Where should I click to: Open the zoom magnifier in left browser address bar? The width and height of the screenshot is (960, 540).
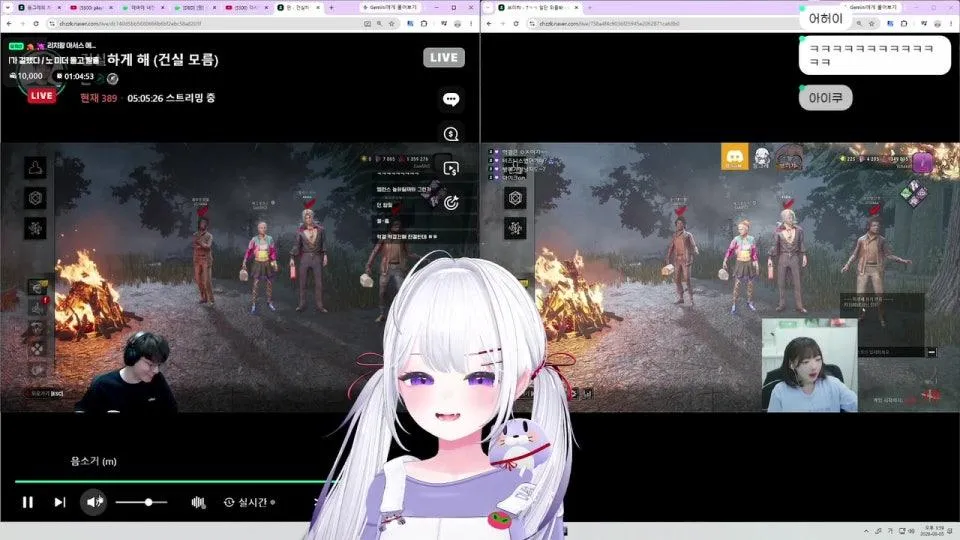[x=380, y=23]
